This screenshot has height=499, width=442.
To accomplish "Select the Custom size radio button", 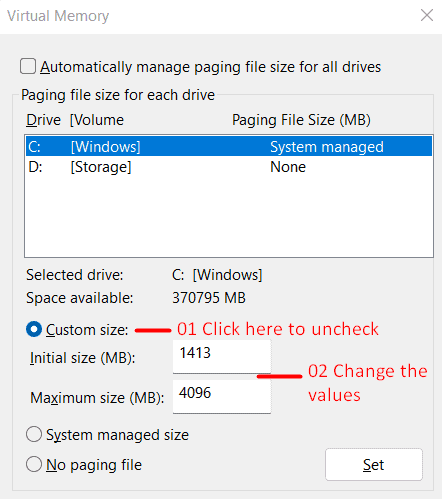I will [x=34, y=329].
